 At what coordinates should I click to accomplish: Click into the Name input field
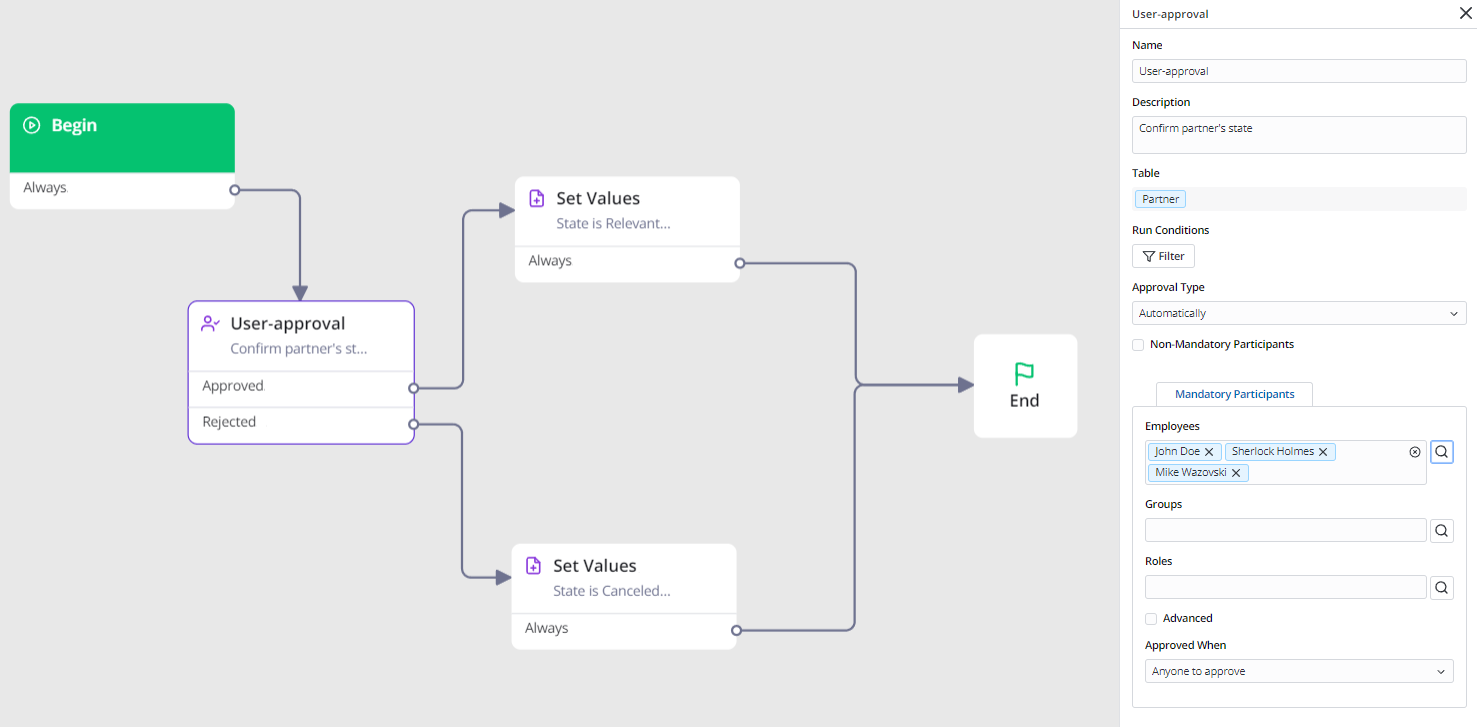(x=1298, y=71)
